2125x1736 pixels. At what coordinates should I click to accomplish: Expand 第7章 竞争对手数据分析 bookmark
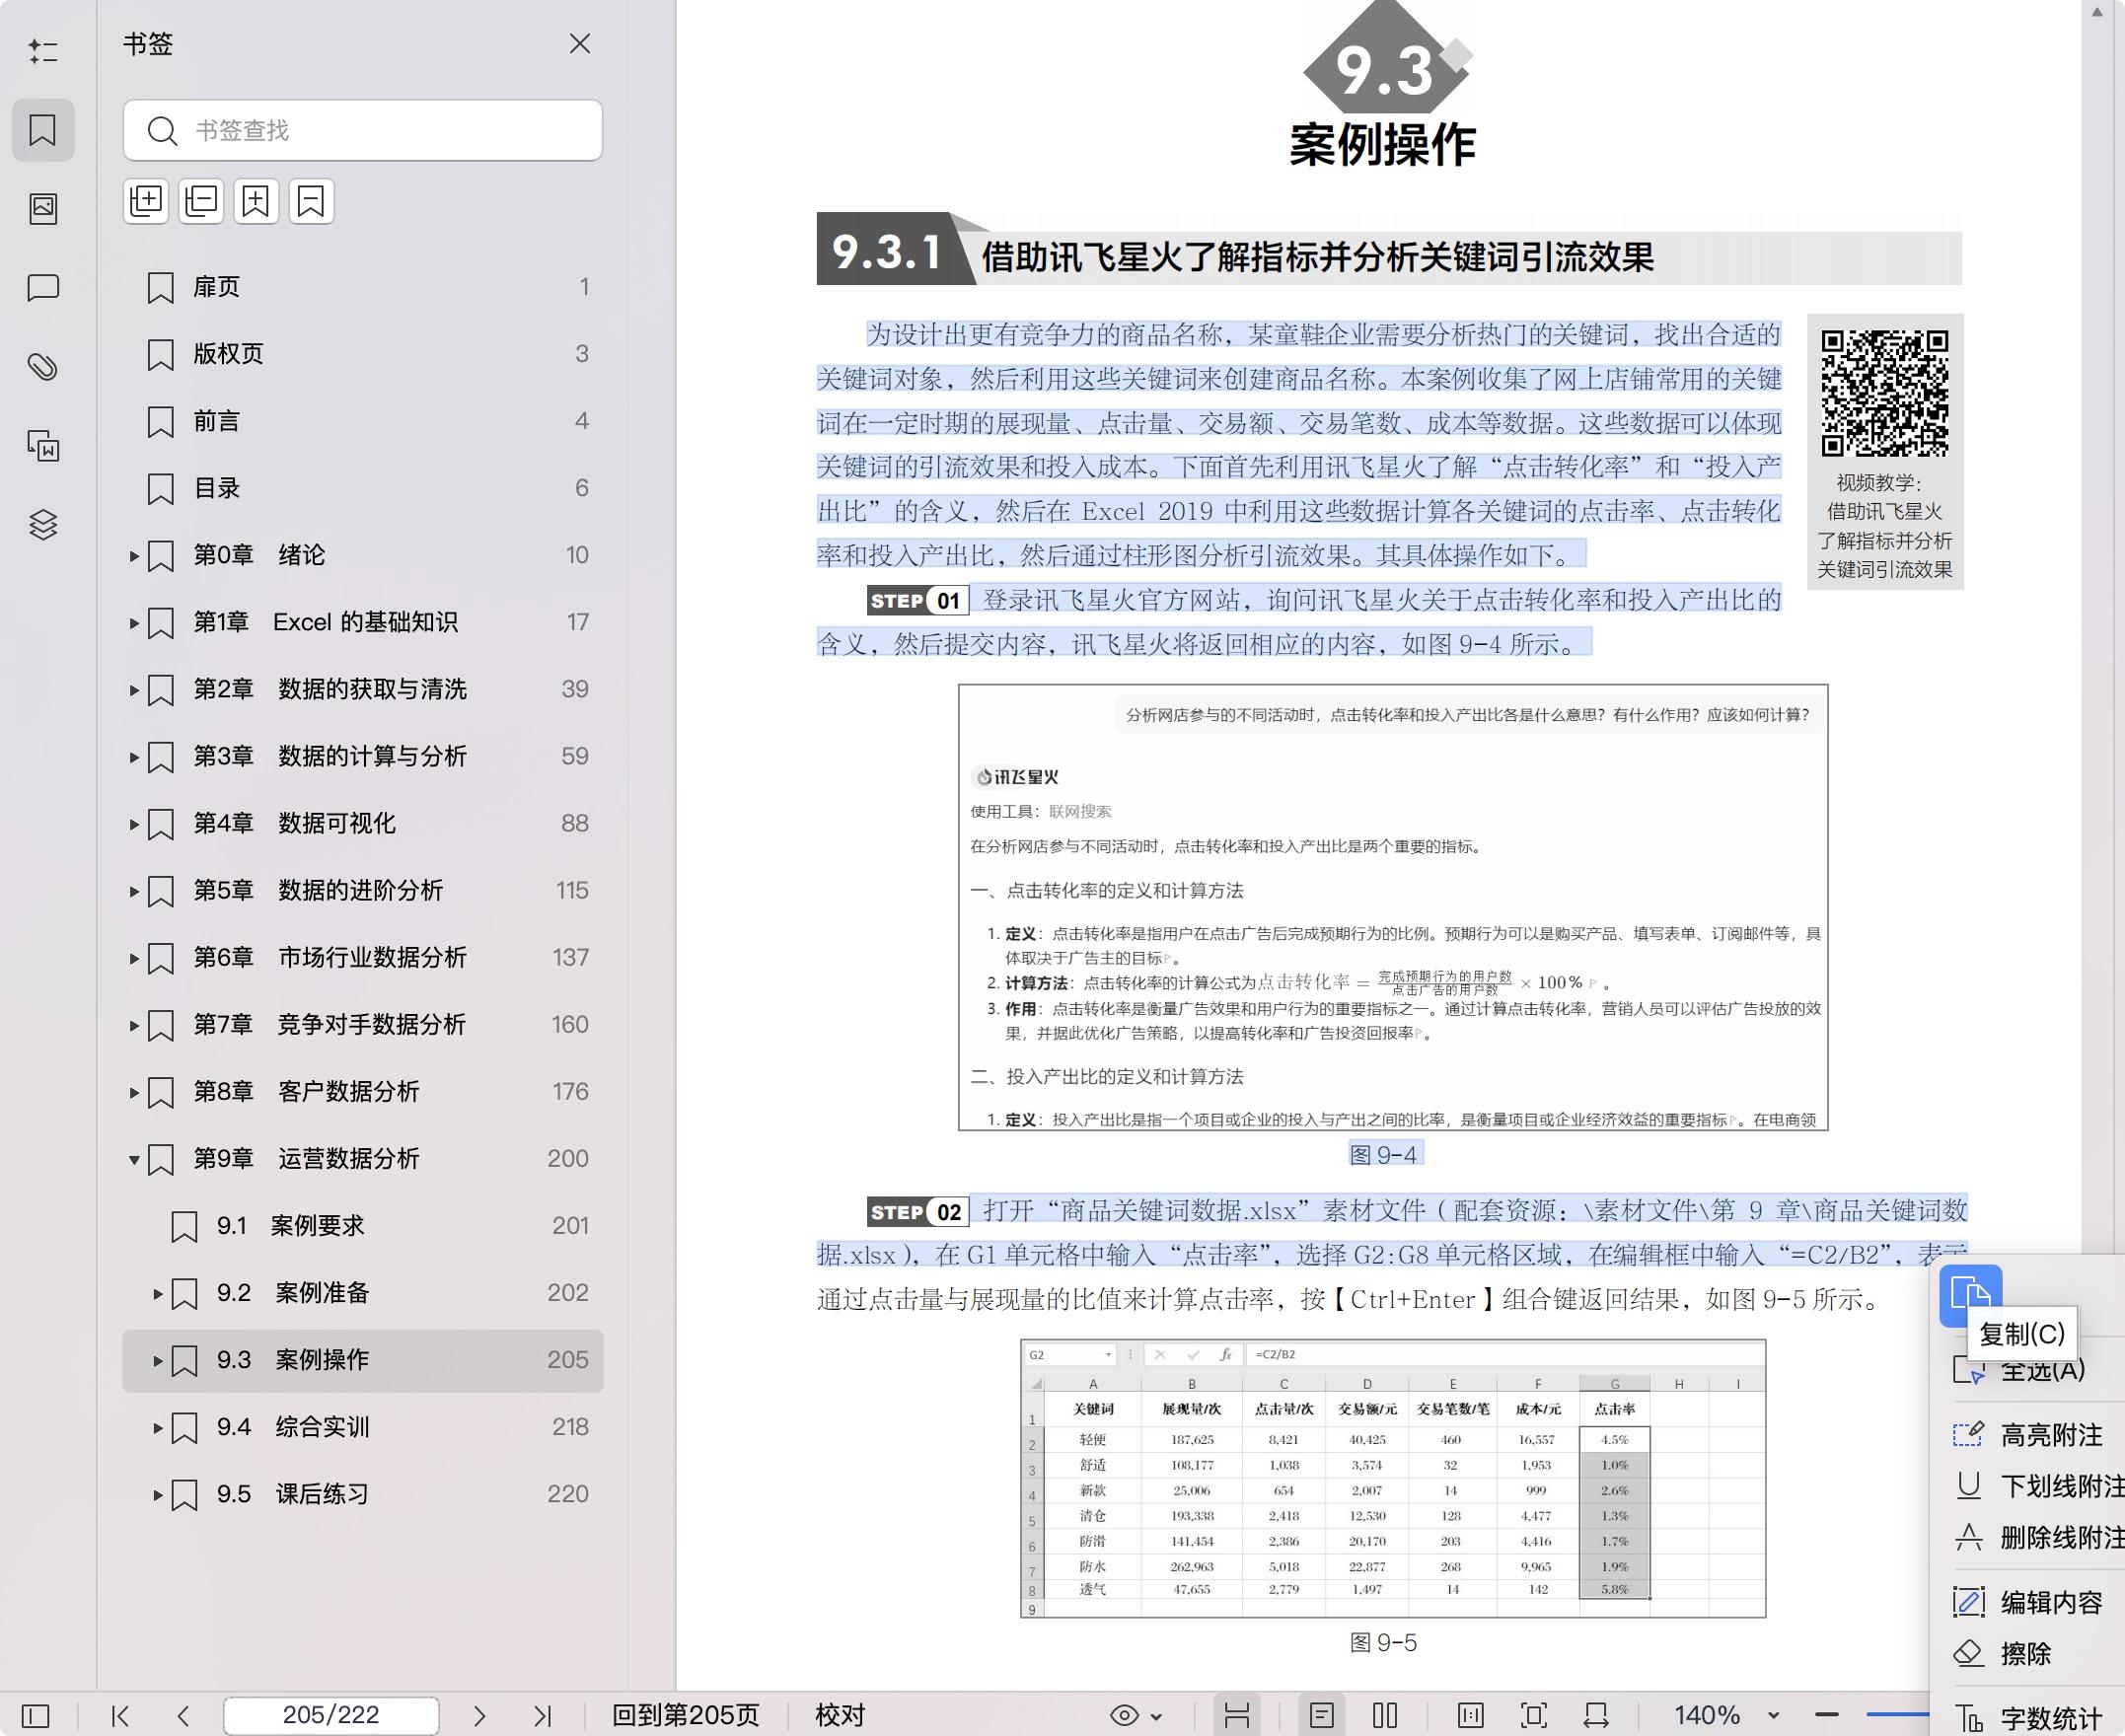click(x=134, y=1025)
